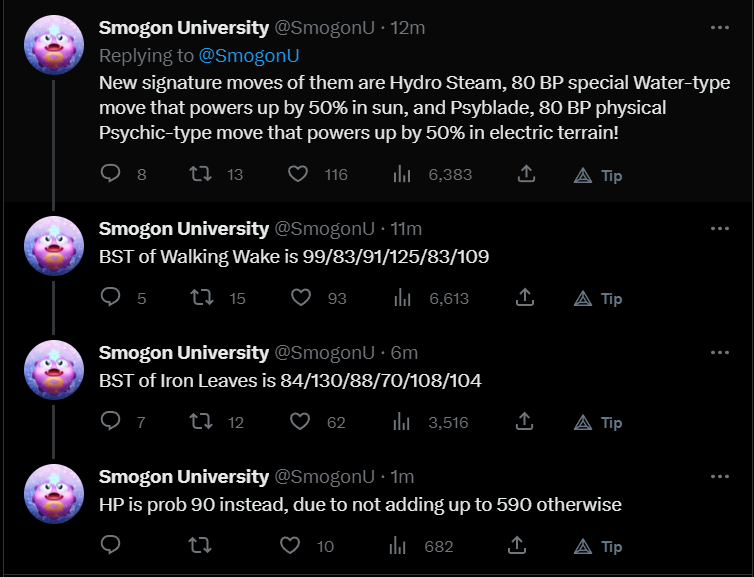Share the 'HP is prob 90' tweet
This screenshot has height=577, width=754.
(x=518, y=546)
